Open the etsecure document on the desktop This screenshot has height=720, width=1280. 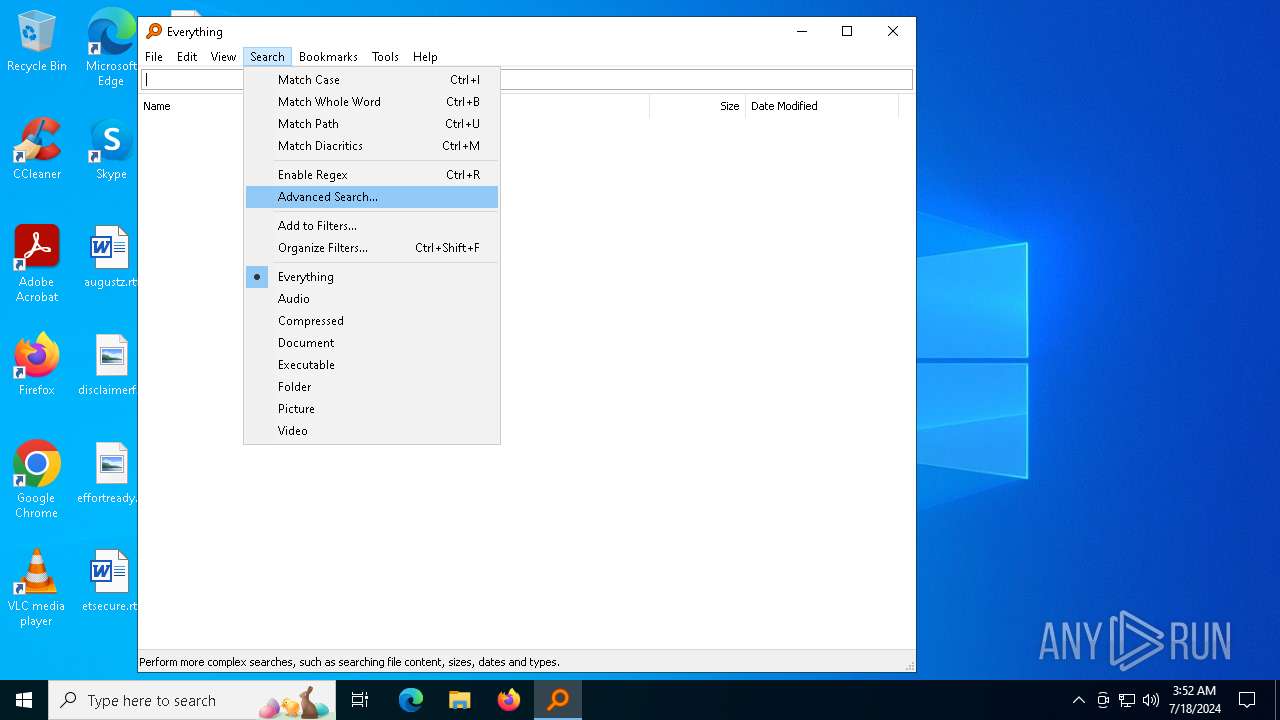(110, 581)
